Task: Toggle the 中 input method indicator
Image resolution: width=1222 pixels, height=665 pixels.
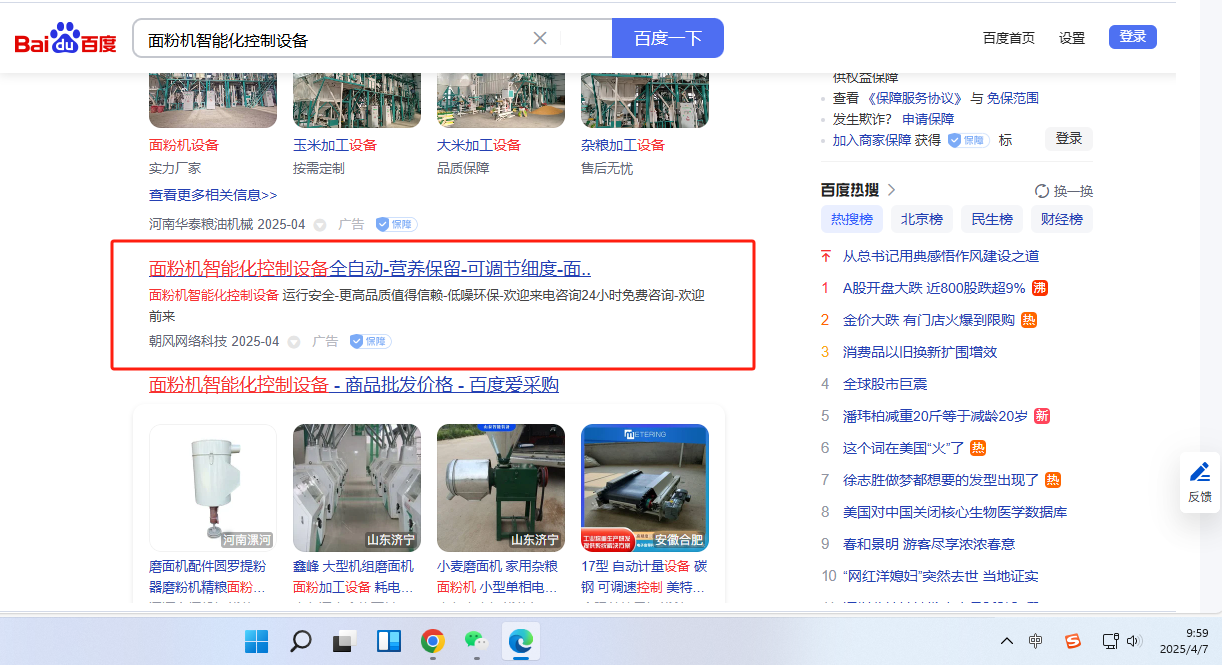Action: click(1036, 641)
